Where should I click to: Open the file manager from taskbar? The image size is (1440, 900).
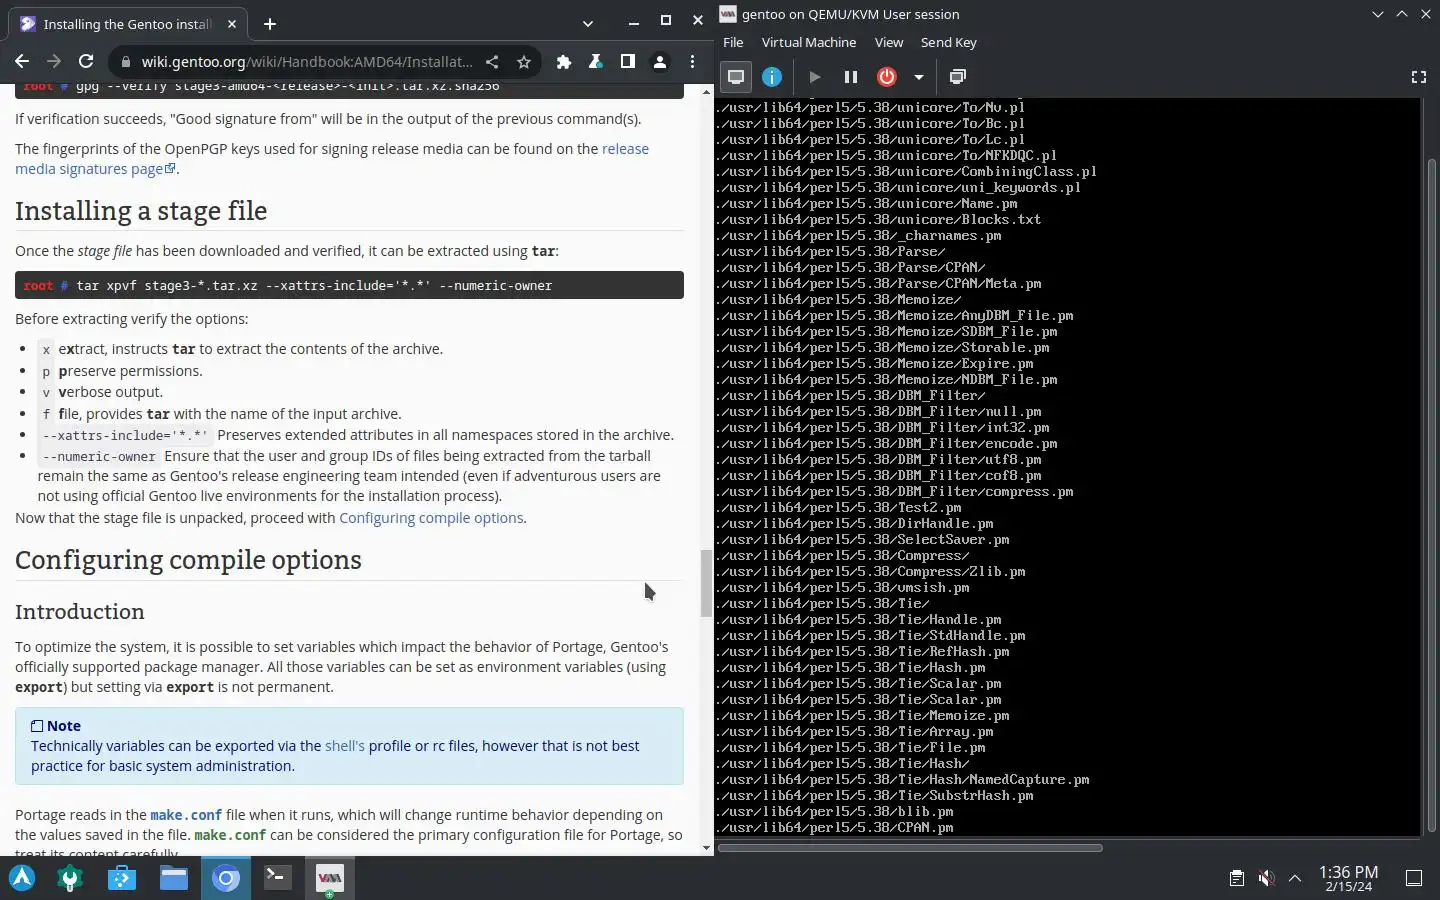coord(174,878)
